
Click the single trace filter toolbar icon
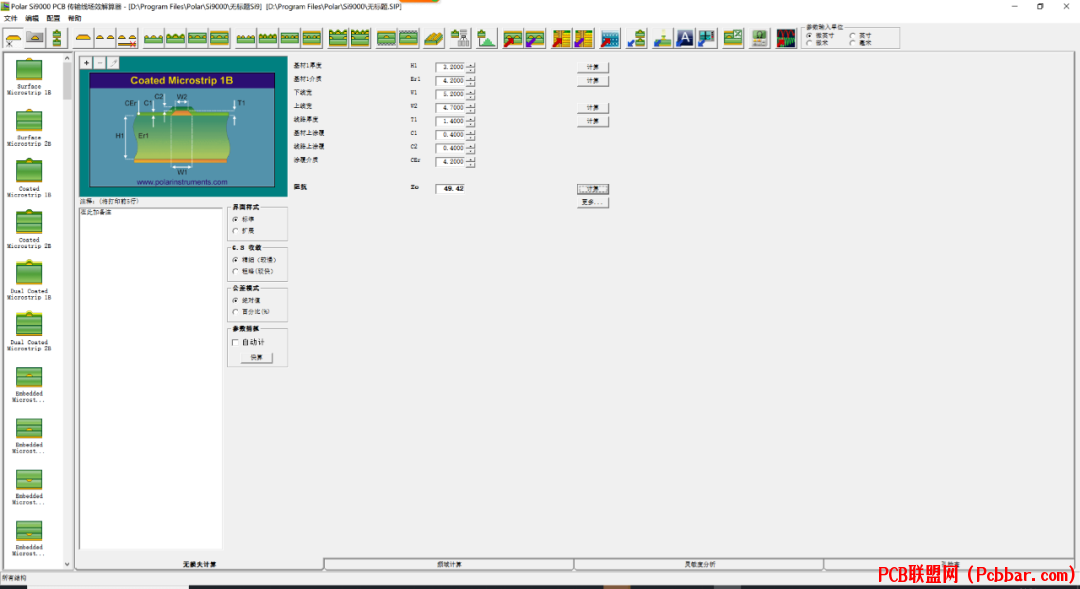(x=83, y=39)
